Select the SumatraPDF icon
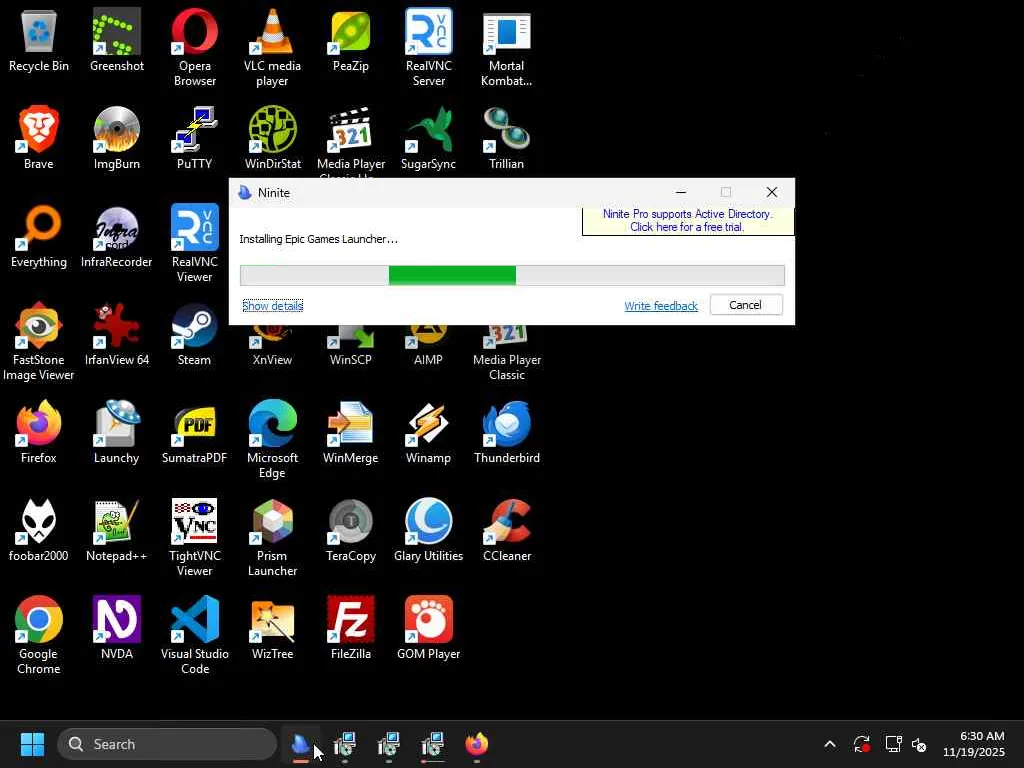 195,432
